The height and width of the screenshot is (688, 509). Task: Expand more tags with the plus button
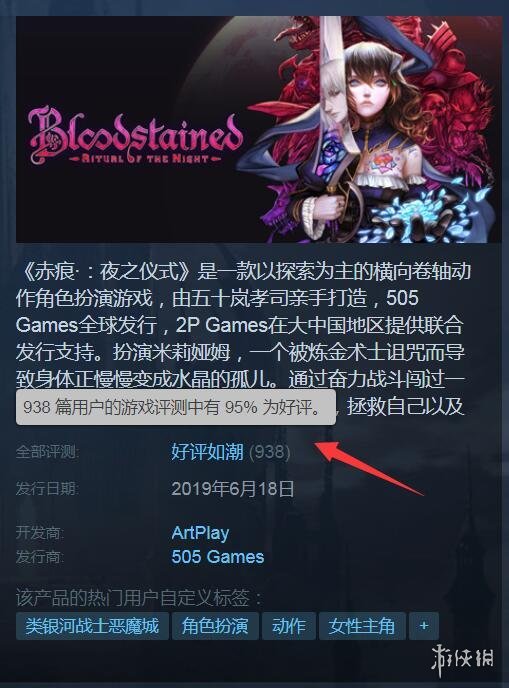tap(423, 626)
